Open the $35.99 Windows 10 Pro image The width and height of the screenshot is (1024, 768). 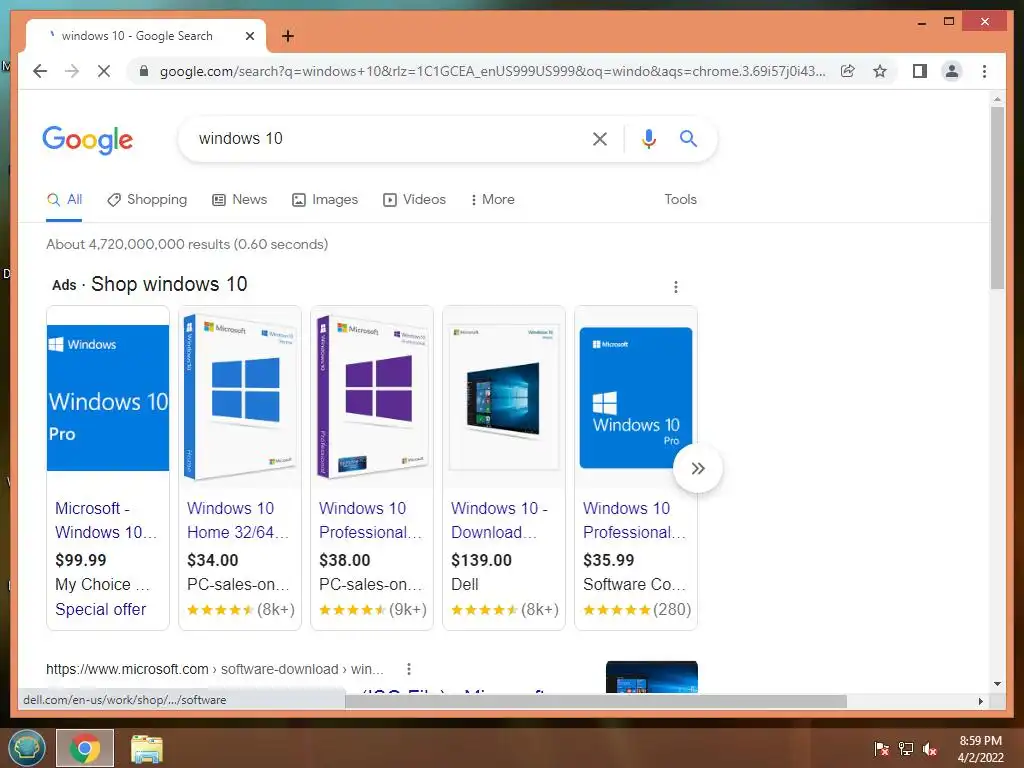635,398
